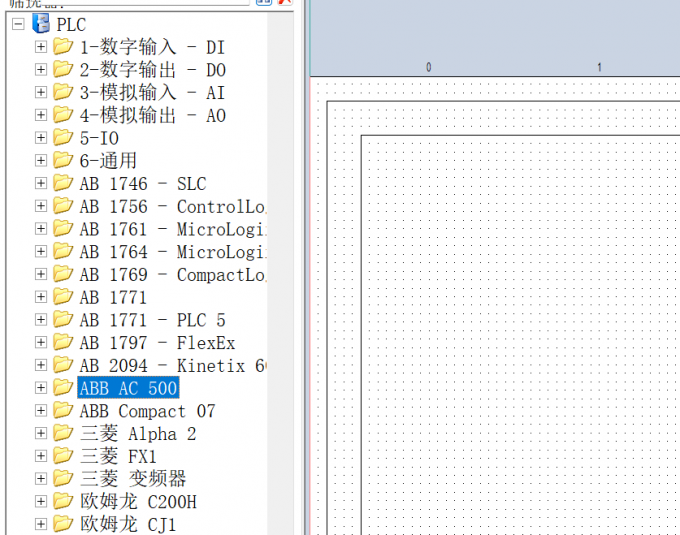Click folder icon of AB 1771 - PLC 5

point(63,319)
